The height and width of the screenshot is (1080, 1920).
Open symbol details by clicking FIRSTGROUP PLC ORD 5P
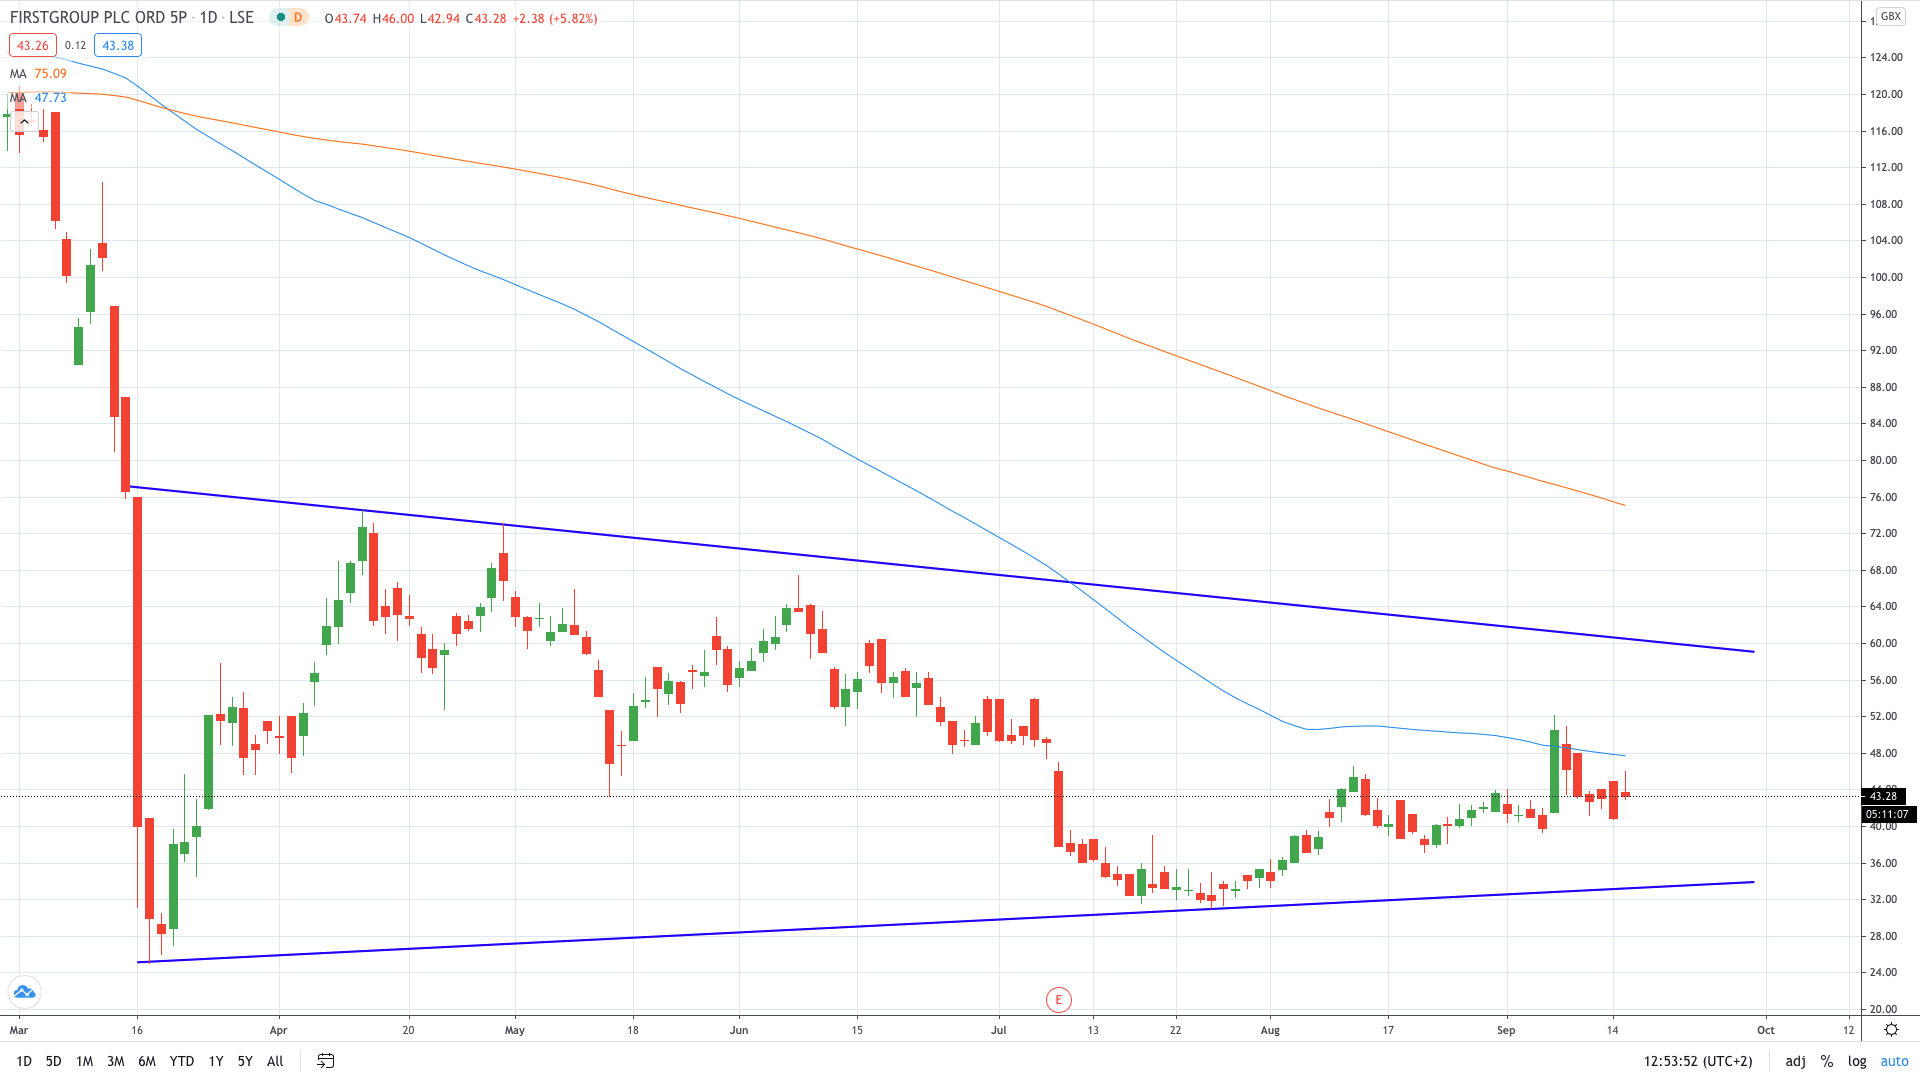point(100,17)
